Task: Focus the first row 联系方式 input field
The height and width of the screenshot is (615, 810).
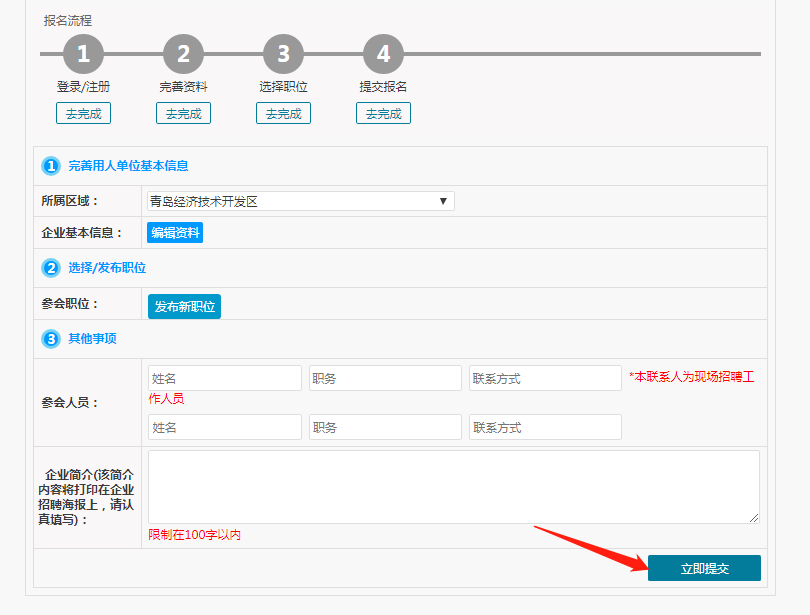Action: [545, 378]
